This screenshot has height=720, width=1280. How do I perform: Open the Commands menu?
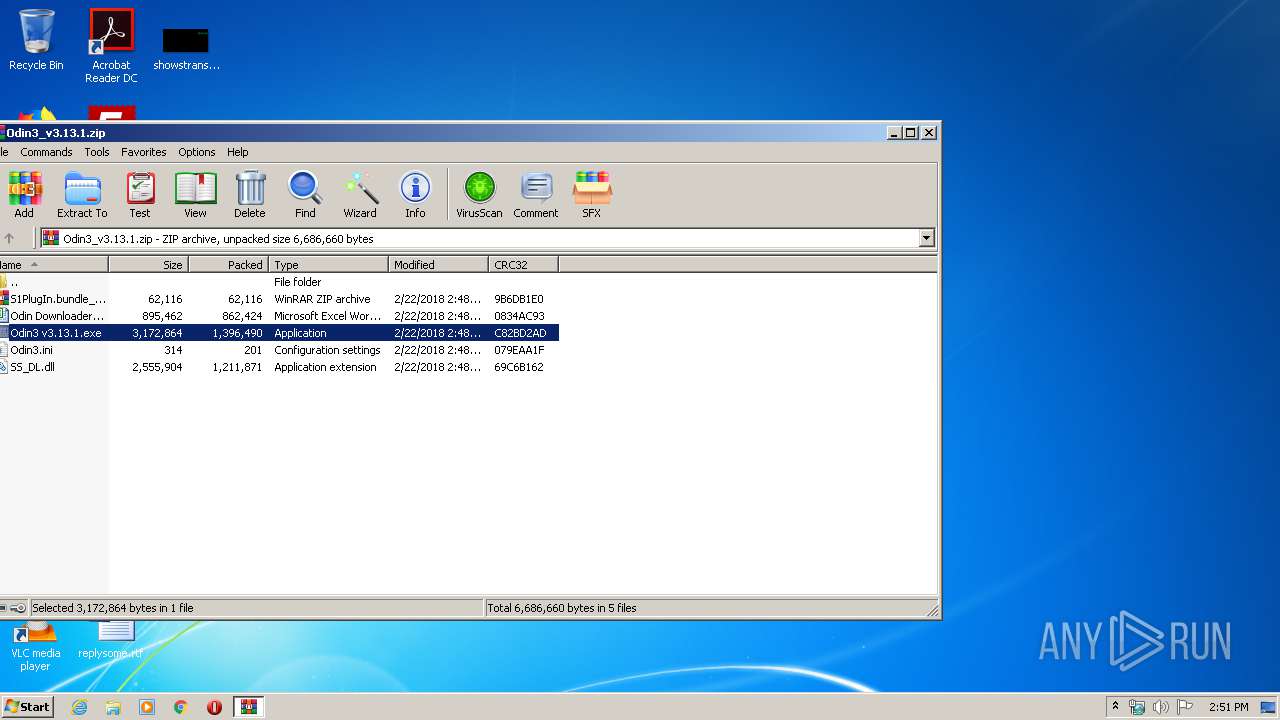tap(46, 152)
